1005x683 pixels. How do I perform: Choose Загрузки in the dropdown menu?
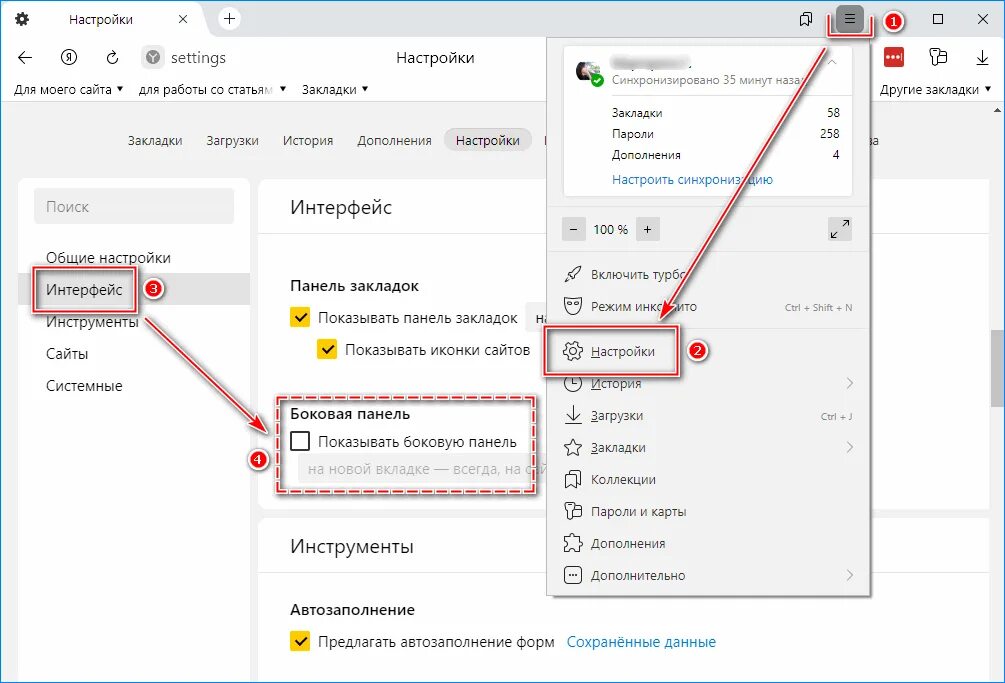pos(708,415)
